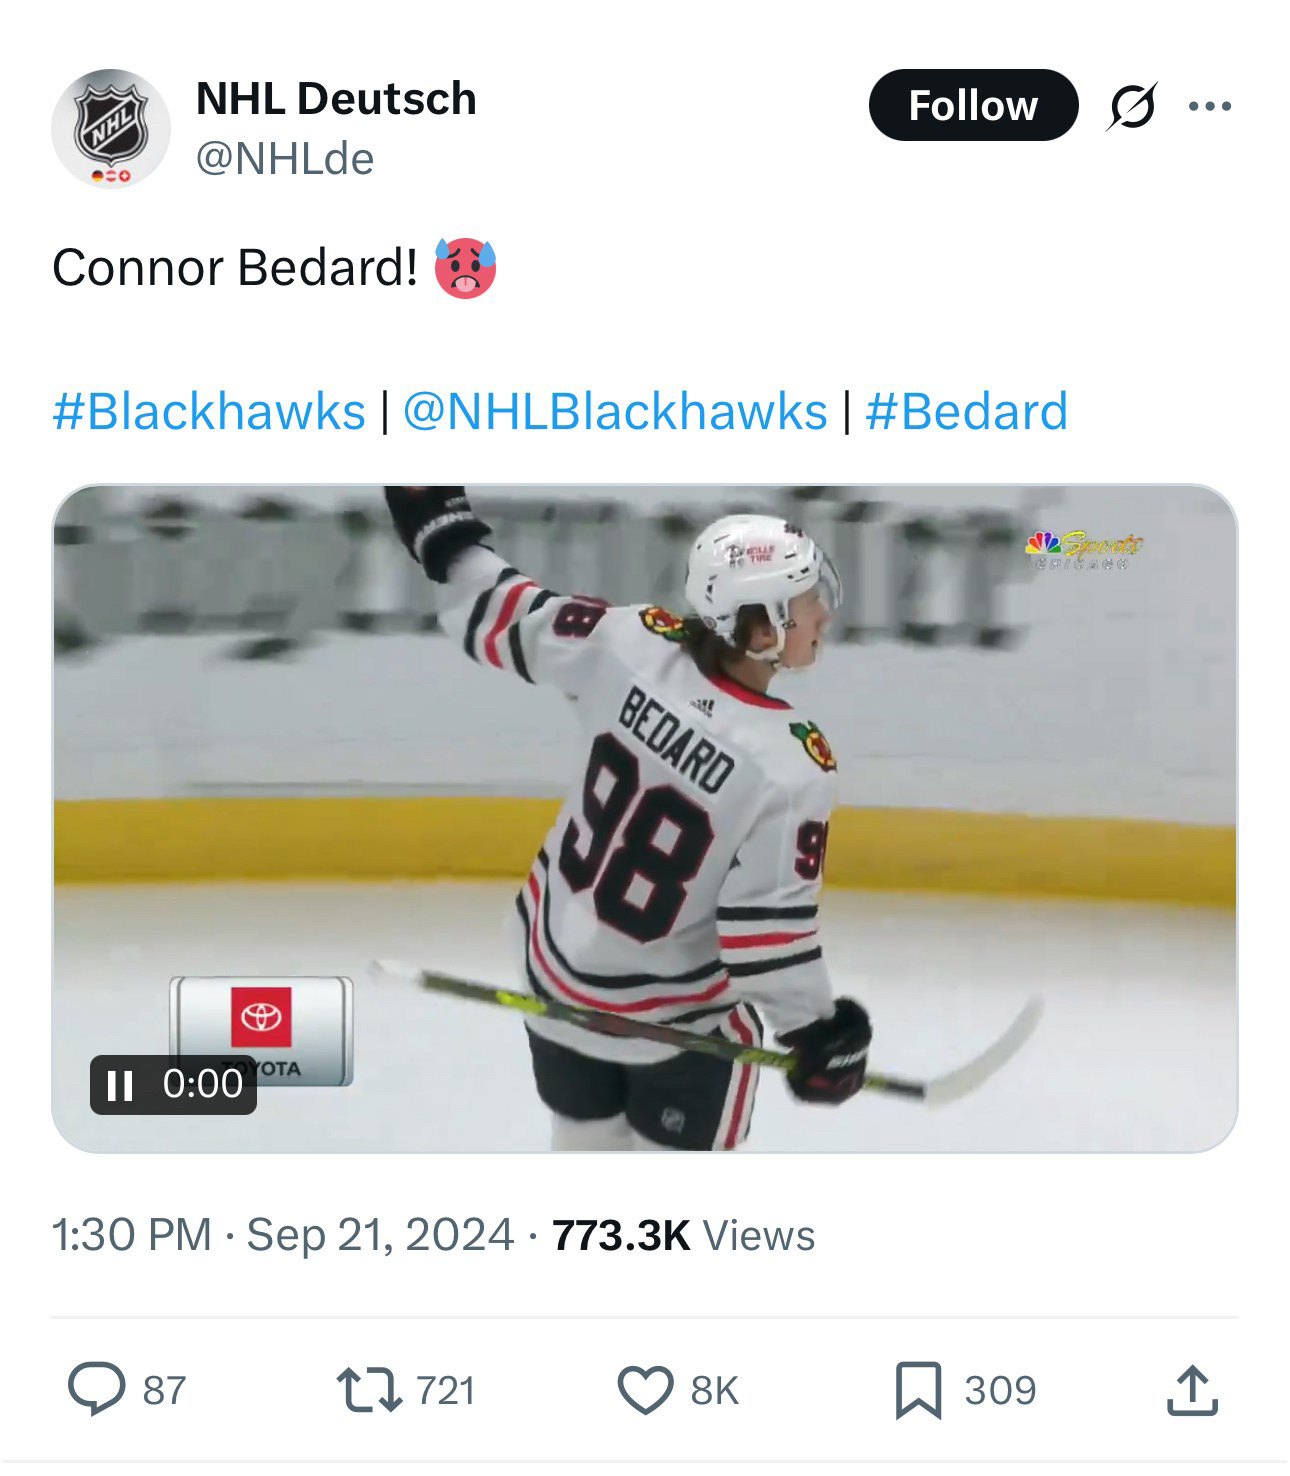Click the 8K likes count
The image size is (1290, 1476).
(x=714, y=1390)
